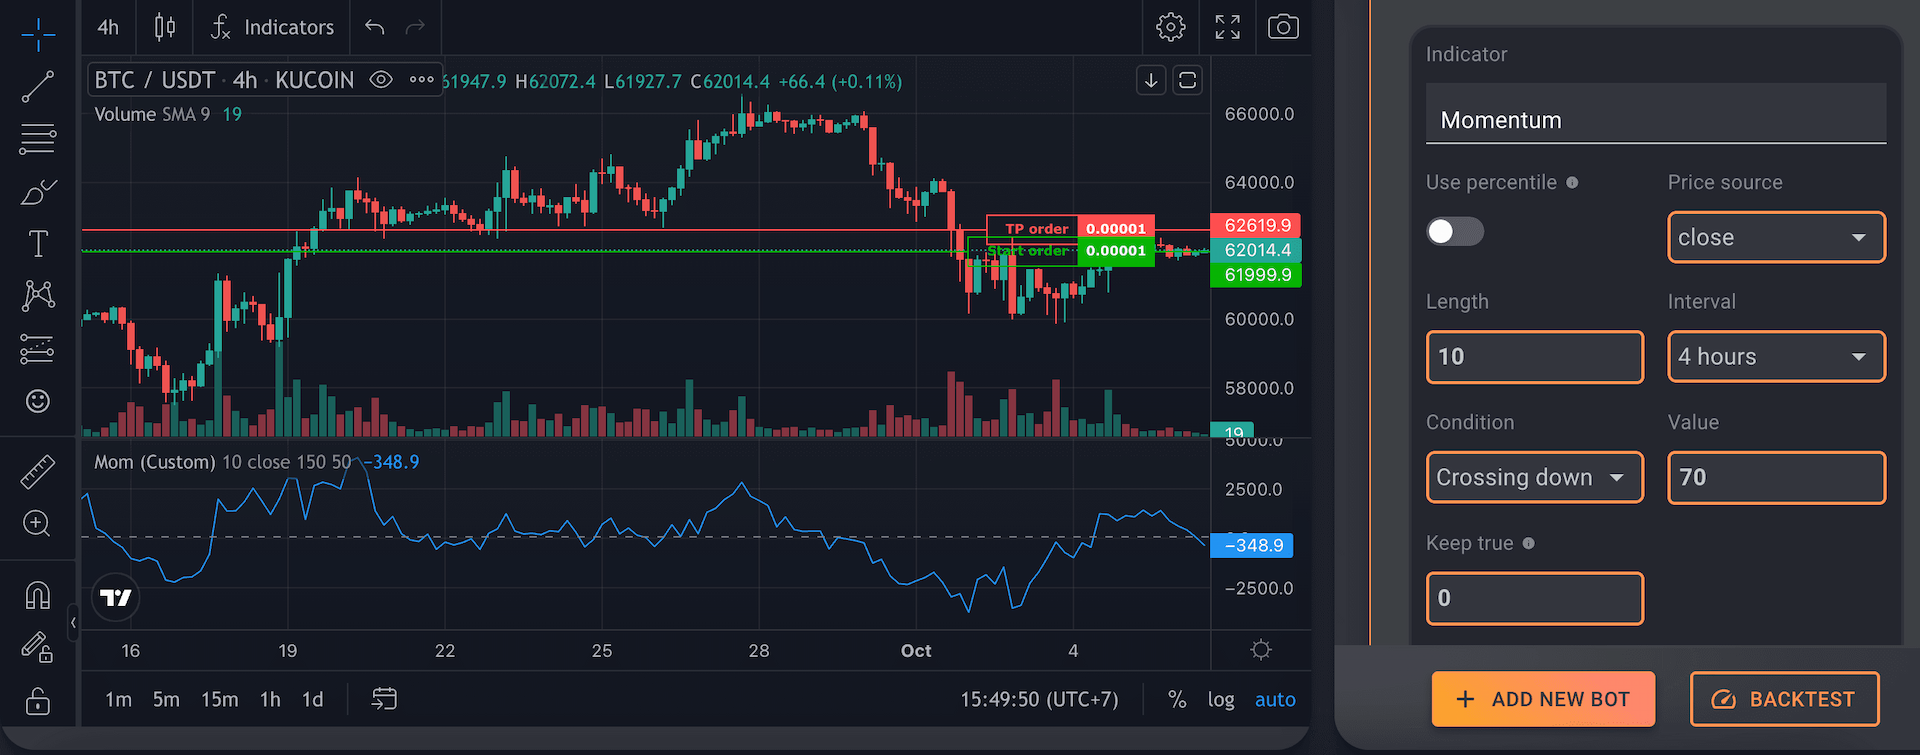The width and height of the screenshot is (1920, 755).
Task: Click the ADD NEW BOT button
Action: [1543, 699]
